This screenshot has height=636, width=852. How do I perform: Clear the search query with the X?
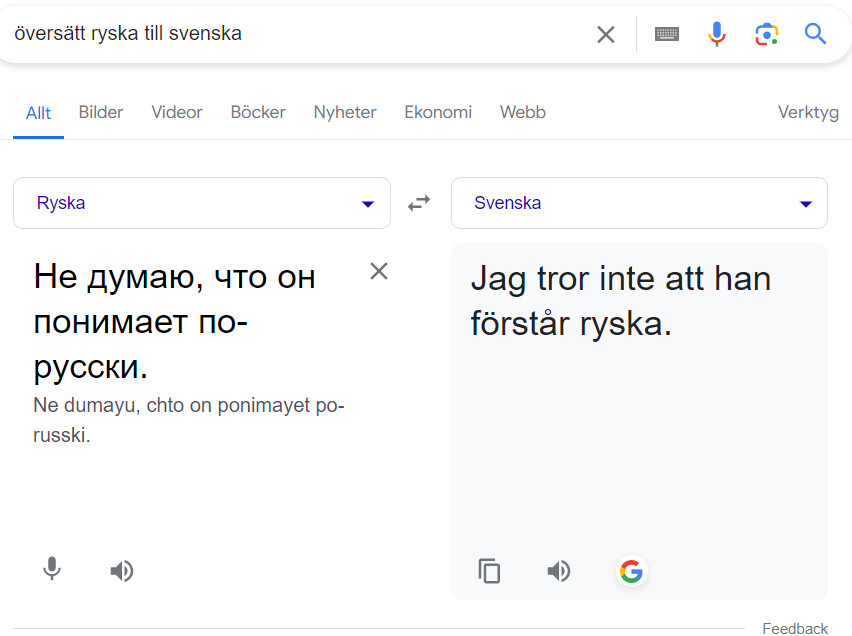point(606,33)
